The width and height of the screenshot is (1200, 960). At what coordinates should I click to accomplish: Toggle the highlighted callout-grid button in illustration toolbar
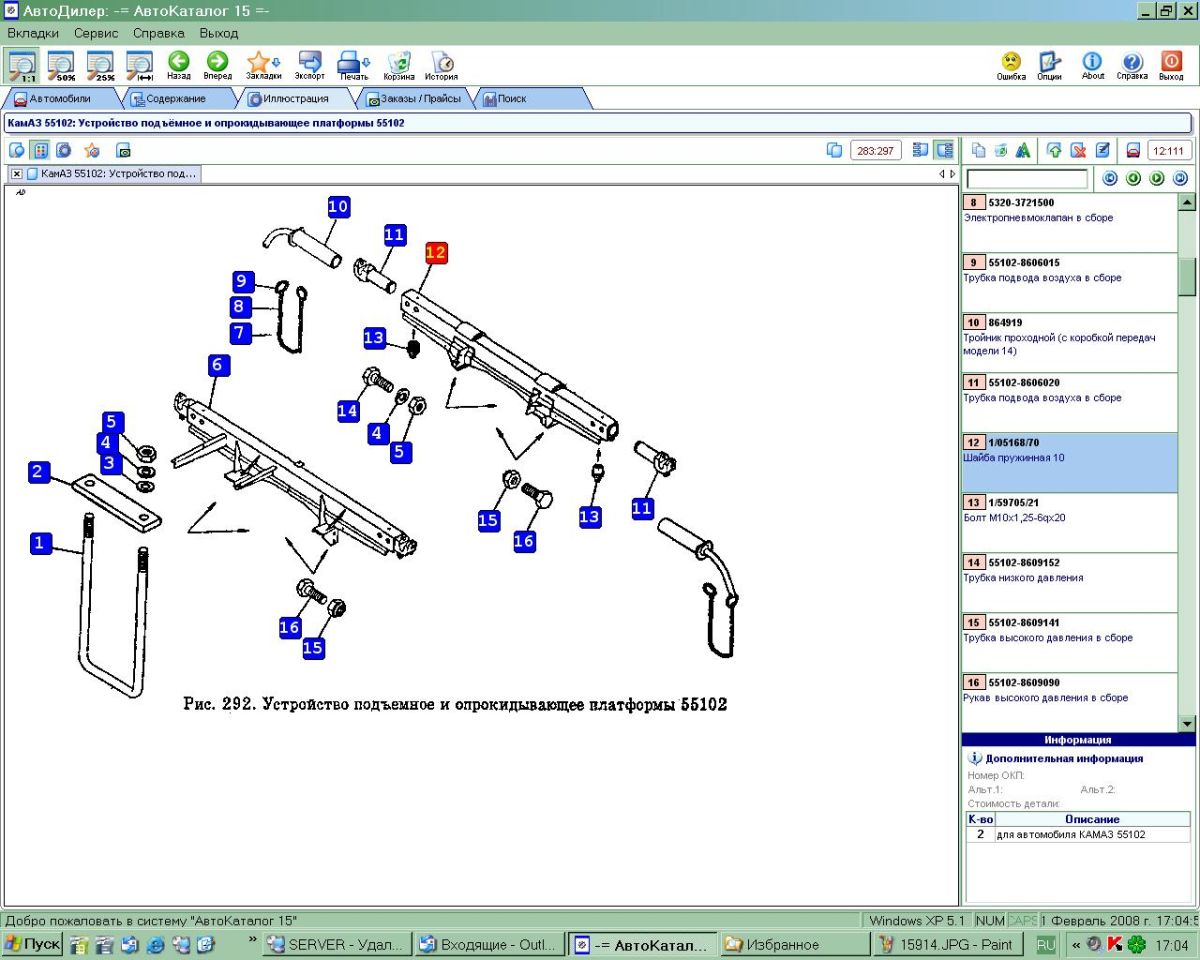[41, 150]
